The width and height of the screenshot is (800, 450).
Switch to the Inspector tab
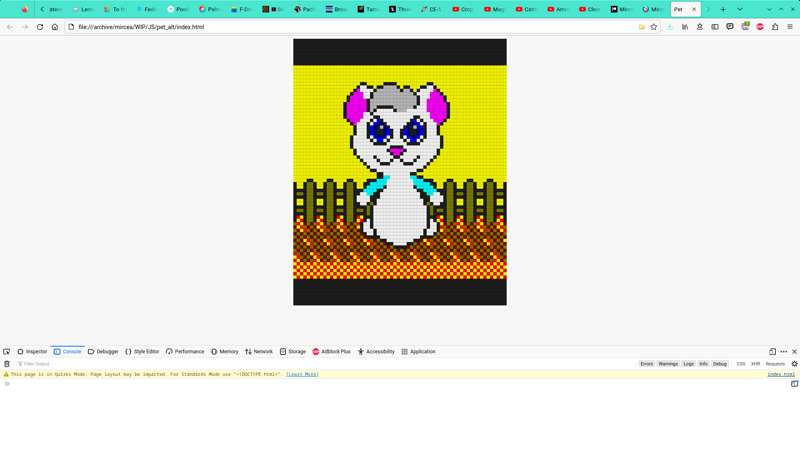pos(32,352)
